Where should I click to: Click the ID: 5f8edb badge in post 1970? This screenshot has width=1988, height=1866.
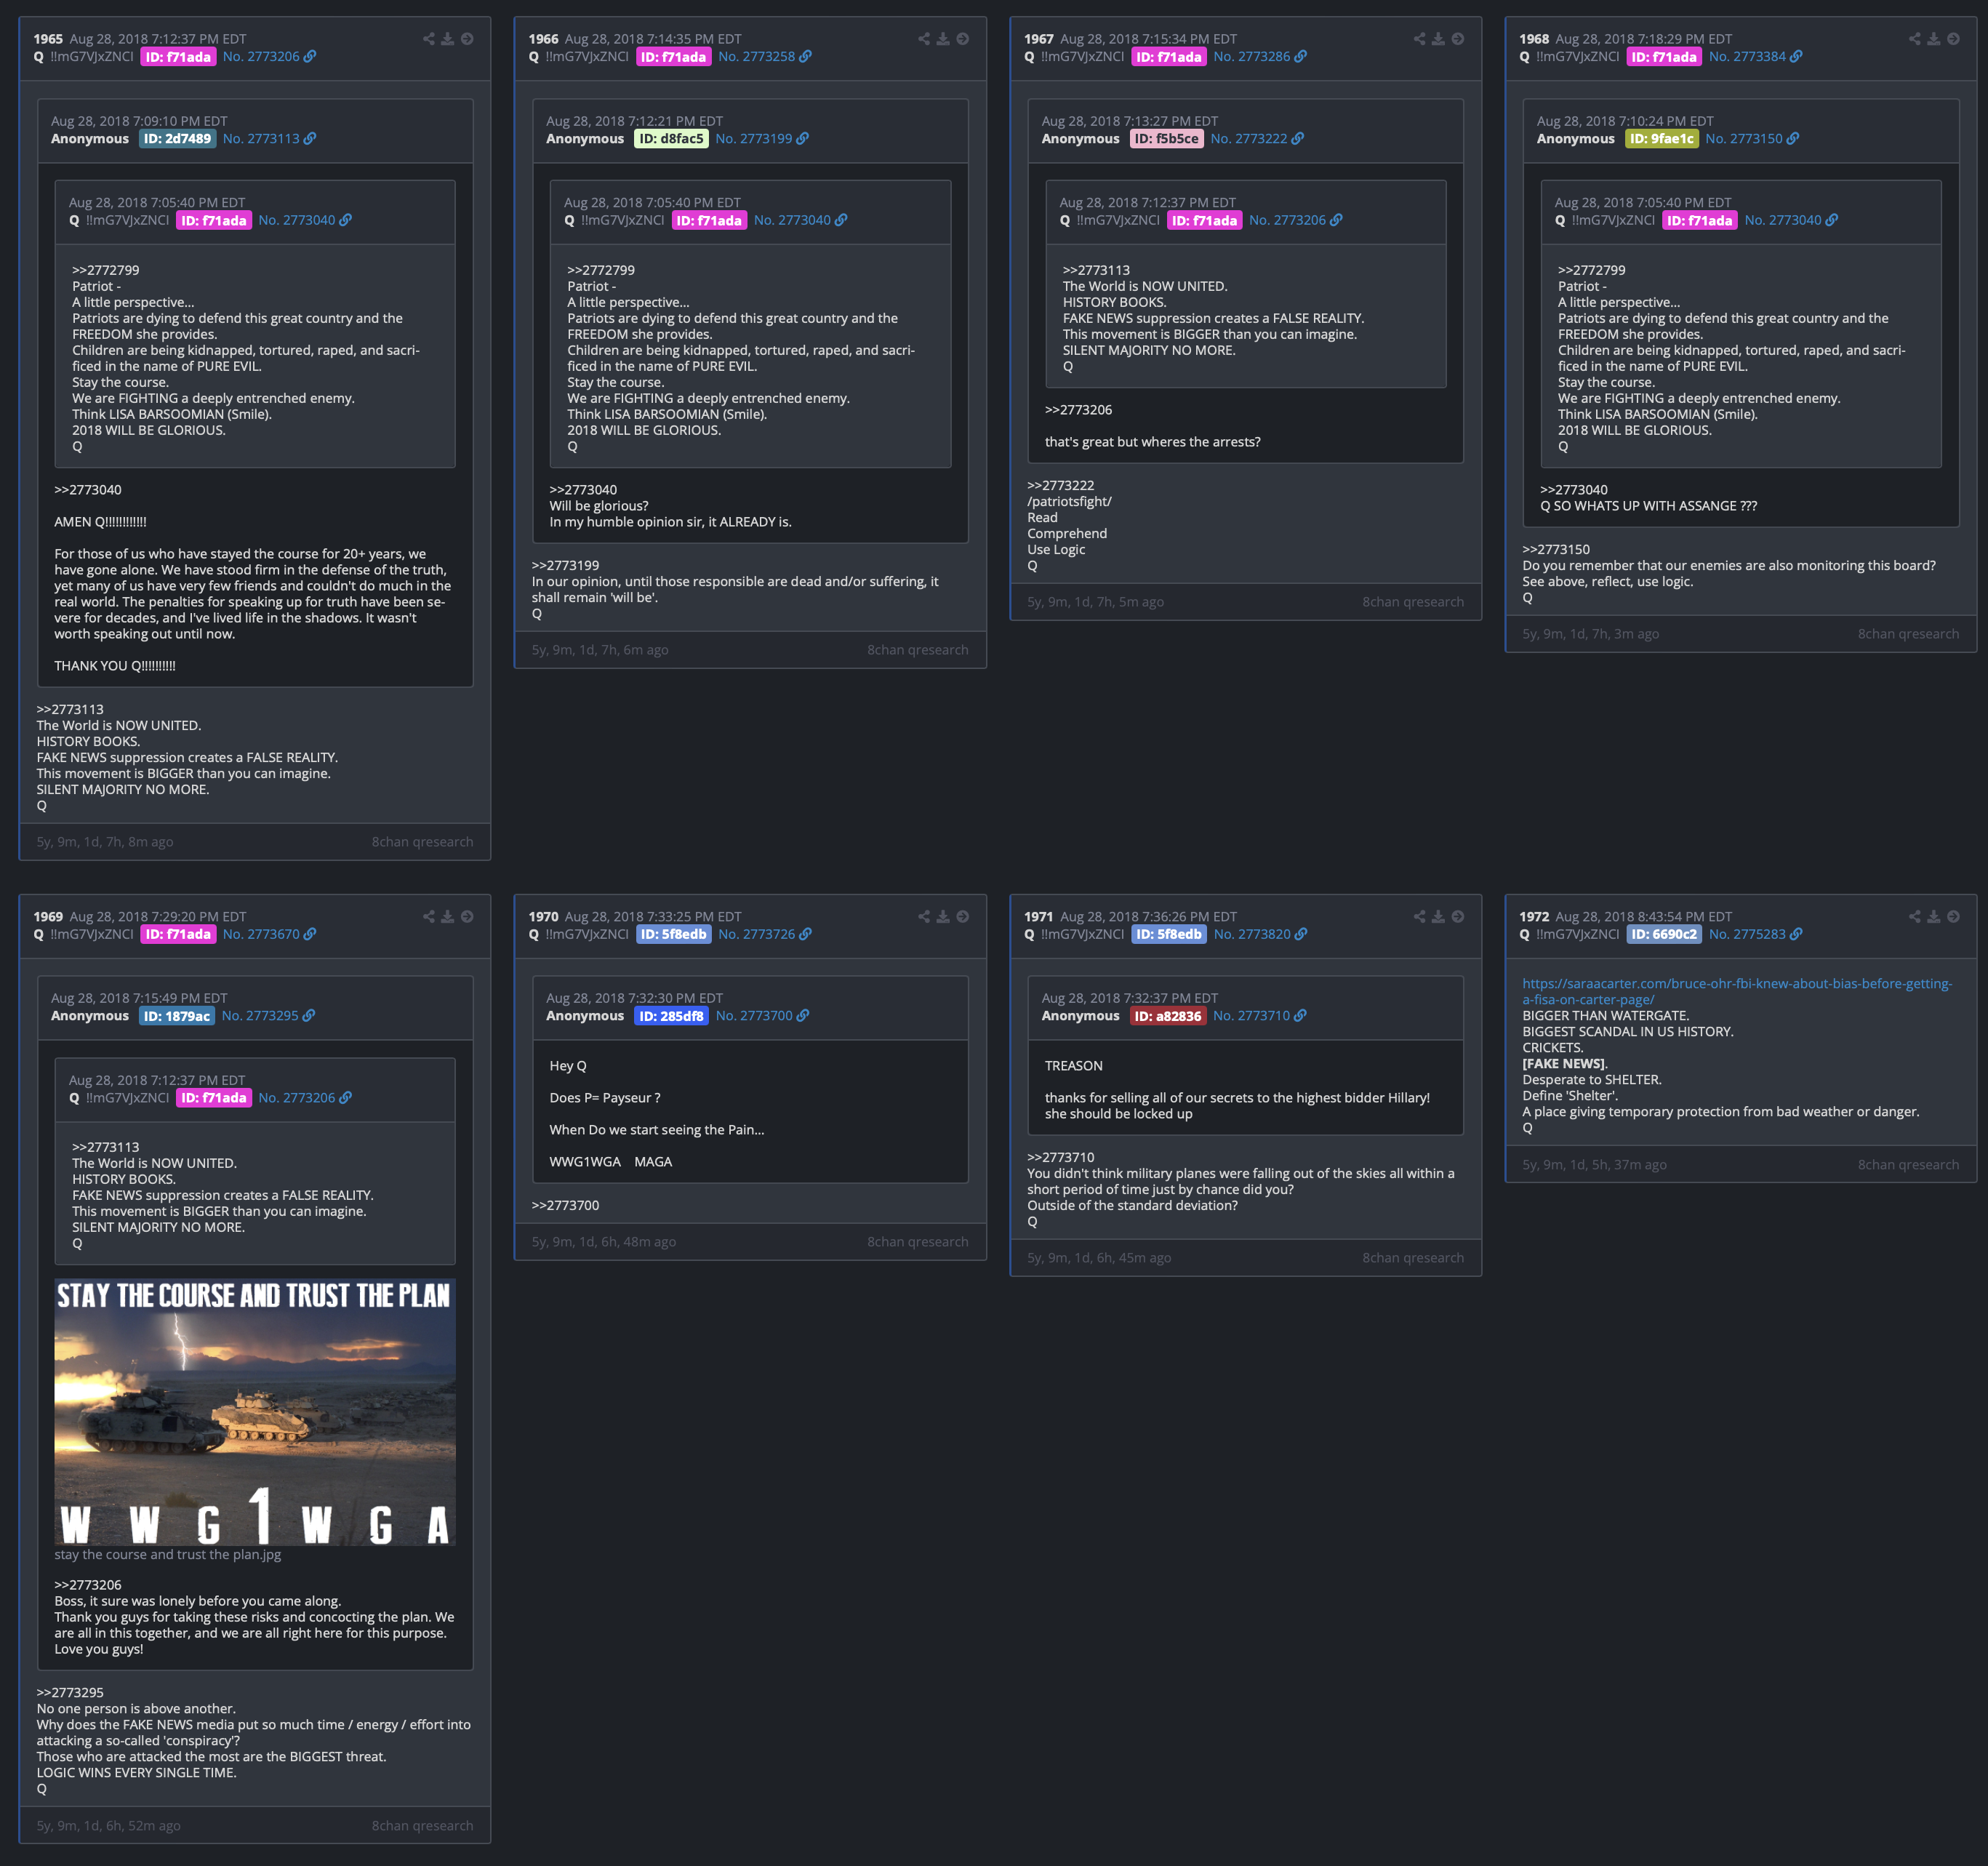pyautogui.click(x=674, y=934)
